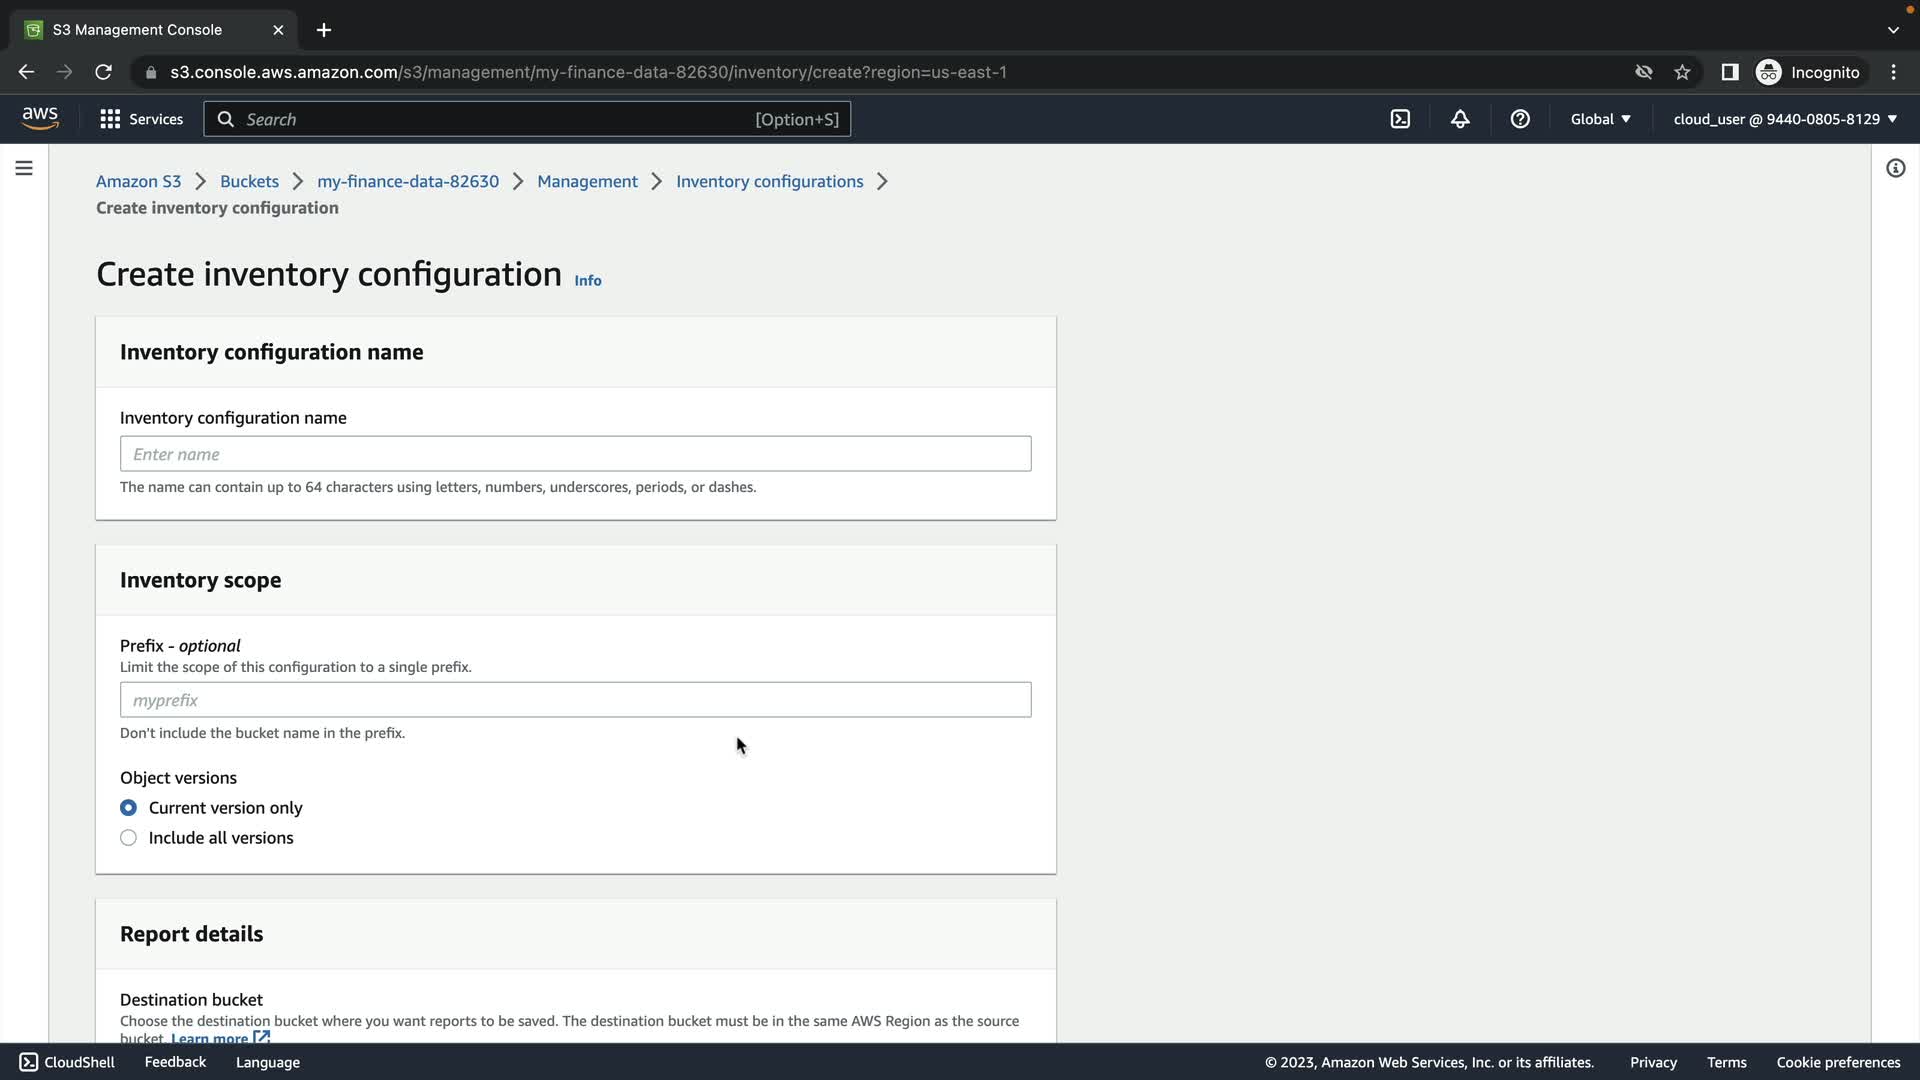1920x1080 pixels.
Task: Expand the left hamburger navigation menu
Action: click(x=24, y=168)
